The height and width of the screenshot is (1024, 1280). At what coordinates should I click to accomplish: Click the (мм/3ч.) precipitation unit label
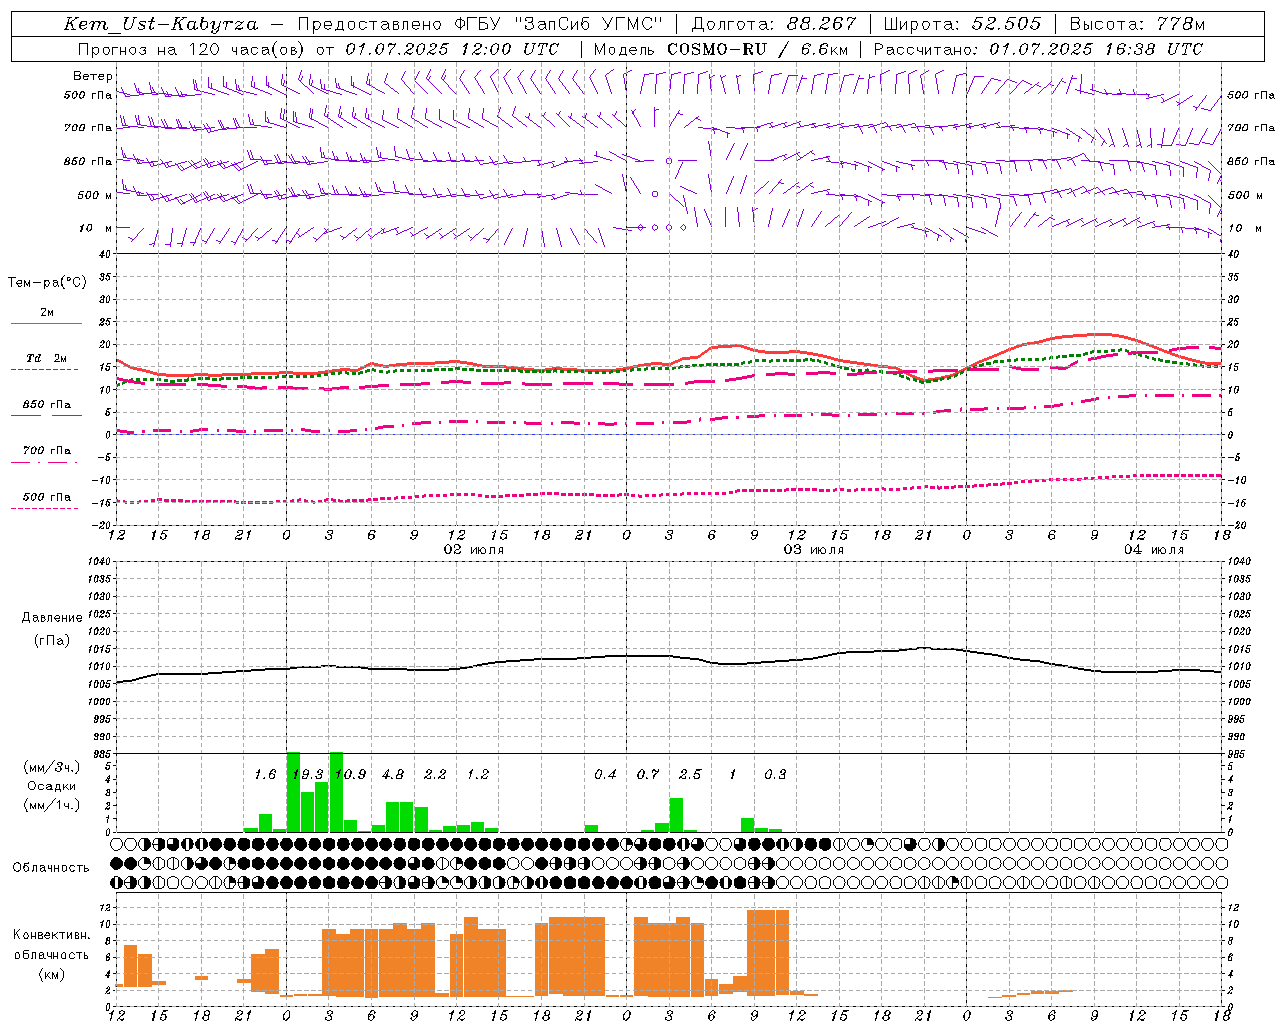point(51,768)
